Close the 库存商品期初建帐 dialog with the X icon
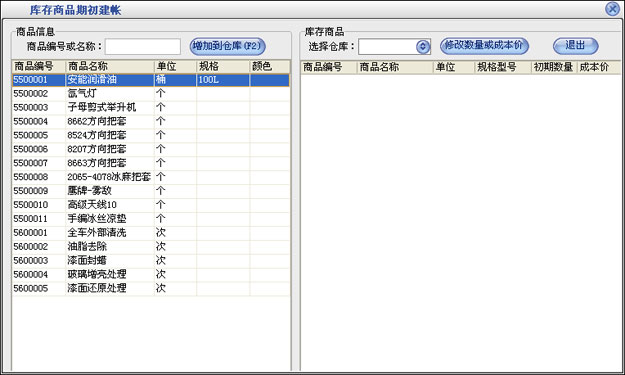The width and height of the screenshot is (625, 375). 613,9
